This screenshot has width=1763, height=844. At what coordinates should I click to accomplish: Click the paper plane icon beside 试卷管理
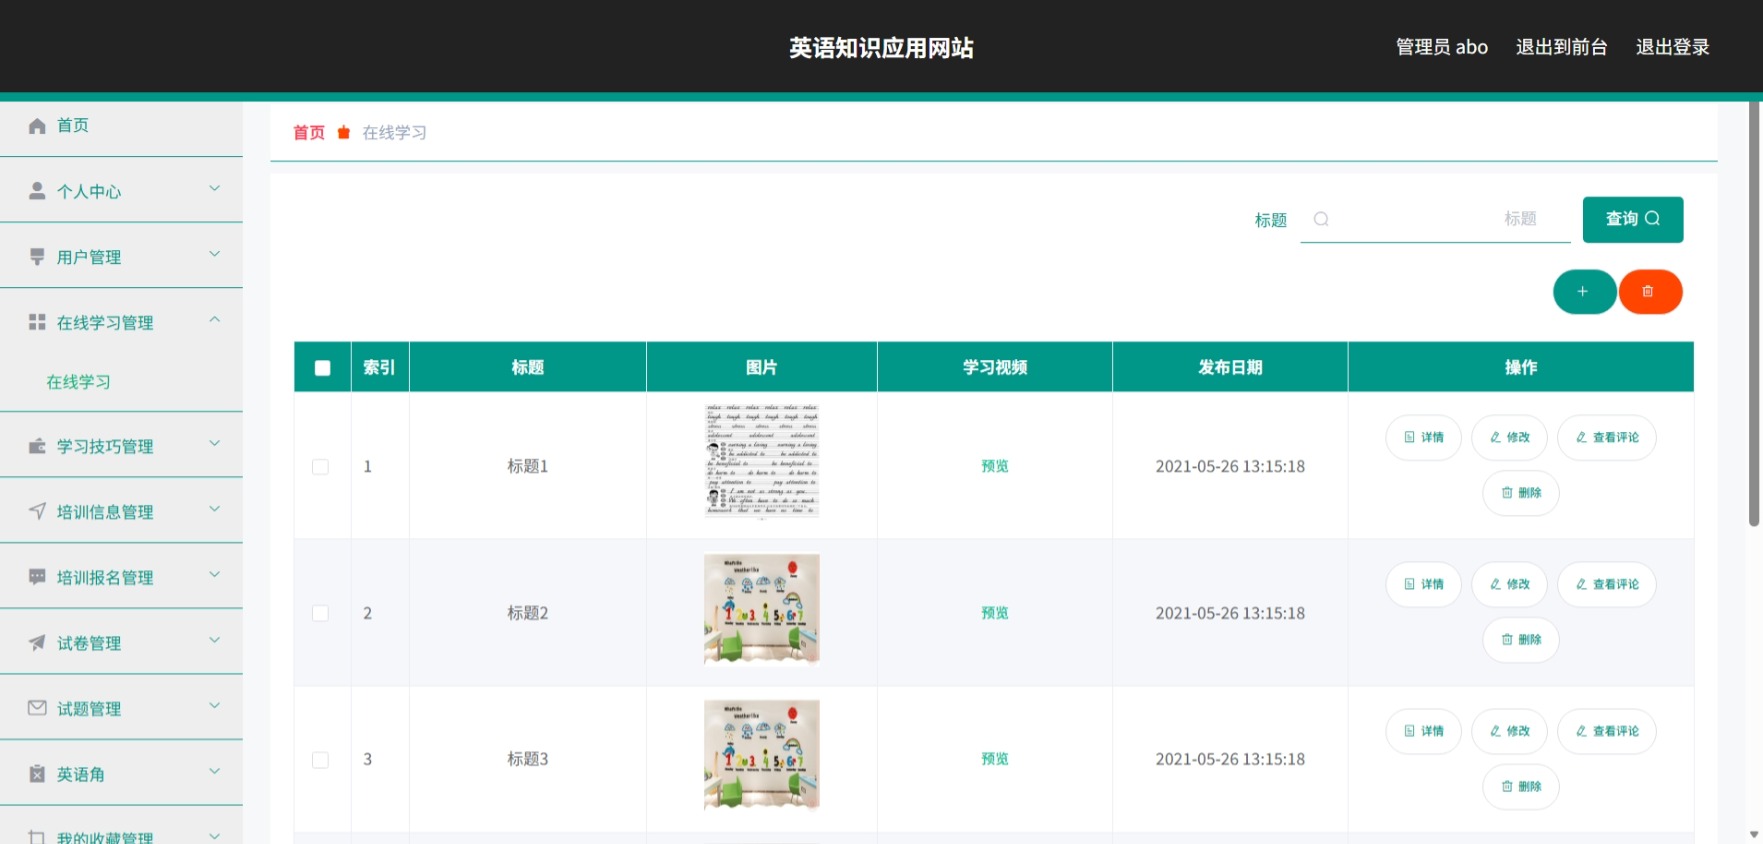(37, 643)
